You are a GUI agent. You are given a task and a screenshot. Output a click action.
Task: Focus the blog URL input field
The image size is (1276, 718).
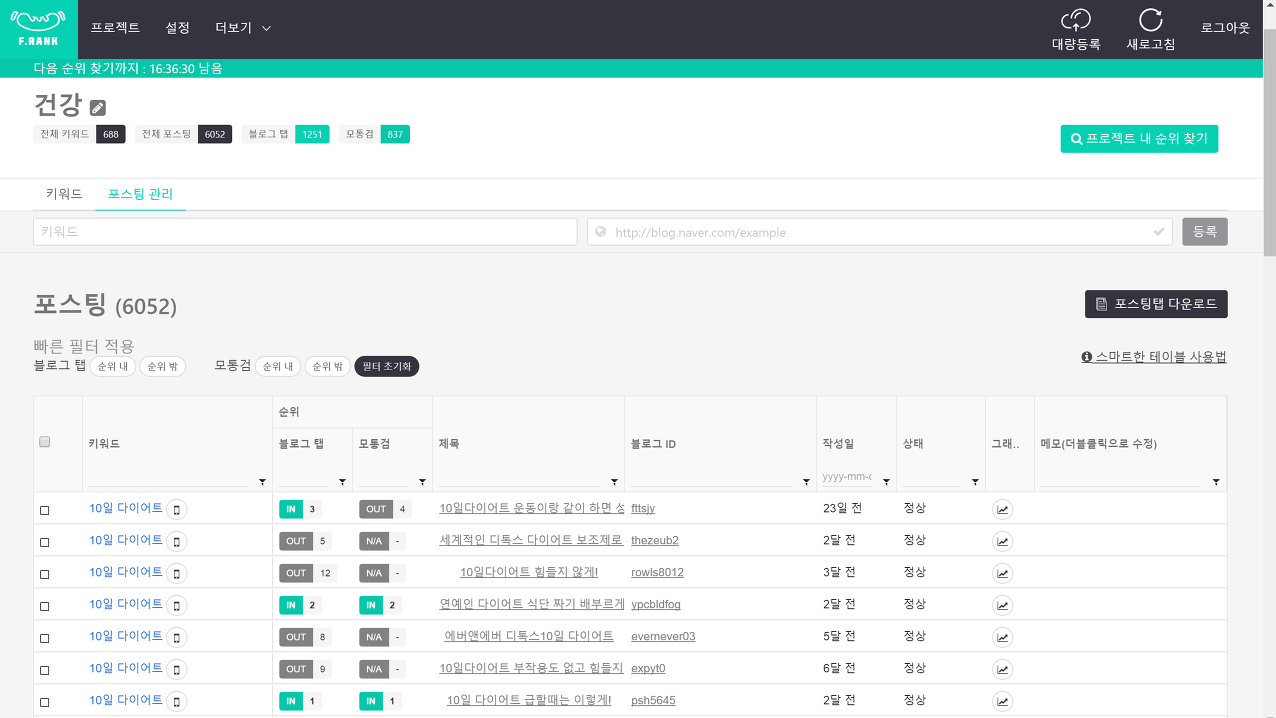[x=879, y=231]
